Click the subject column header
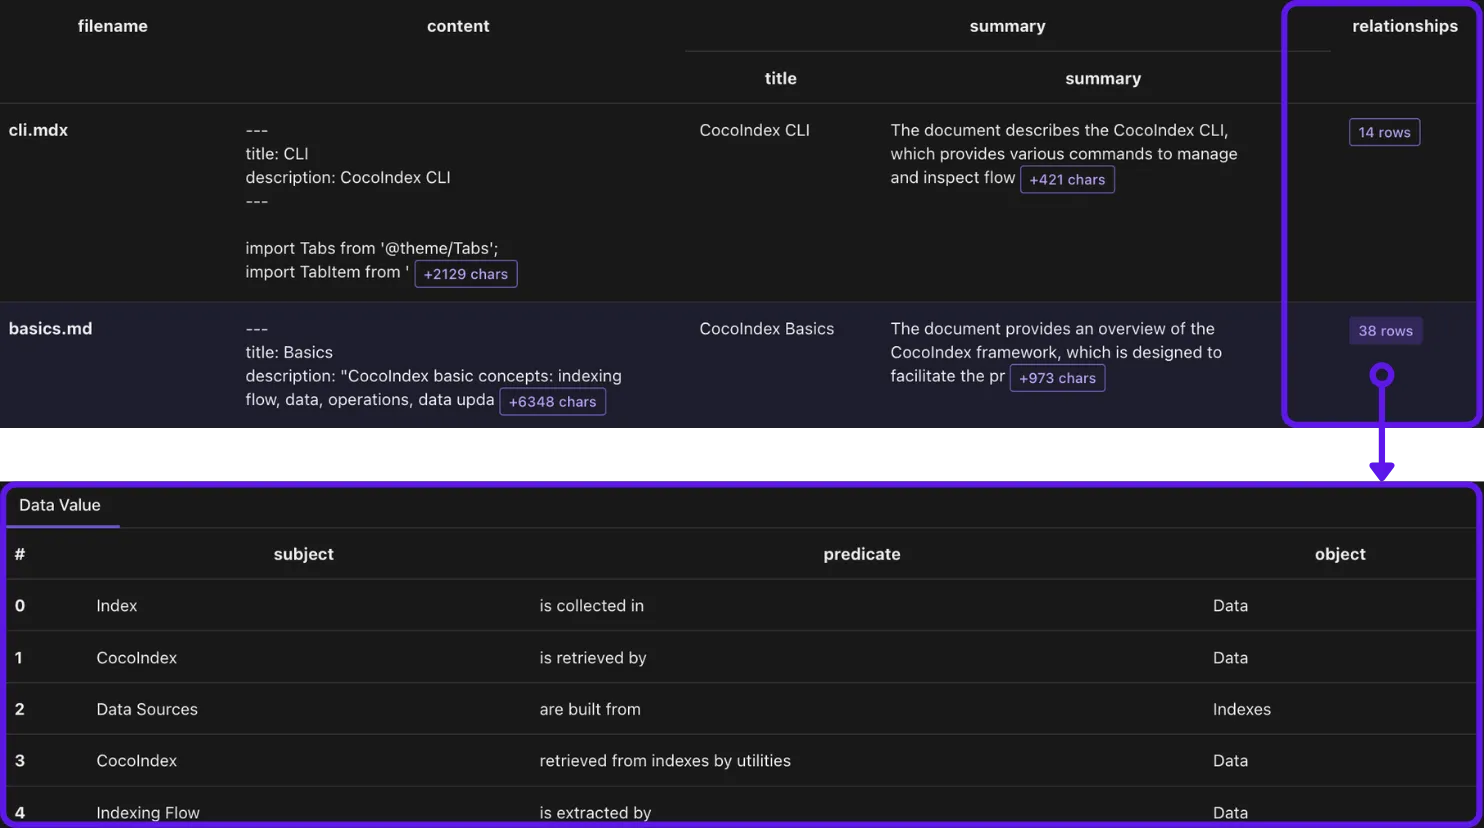This screenshot has width=1484, height=828. pos(303,554)
